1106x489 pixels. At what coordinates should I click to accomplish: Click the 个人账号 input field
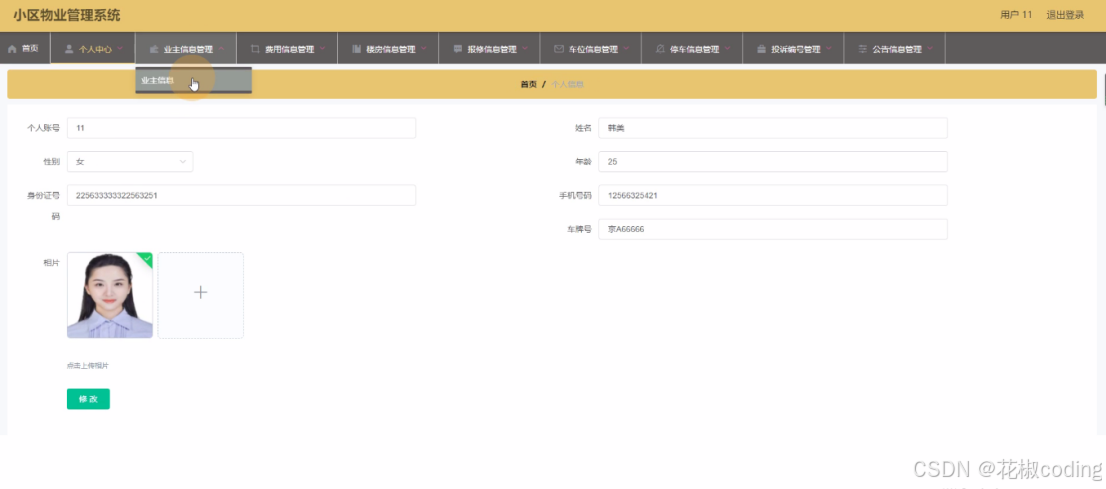(x=241, y=128)
